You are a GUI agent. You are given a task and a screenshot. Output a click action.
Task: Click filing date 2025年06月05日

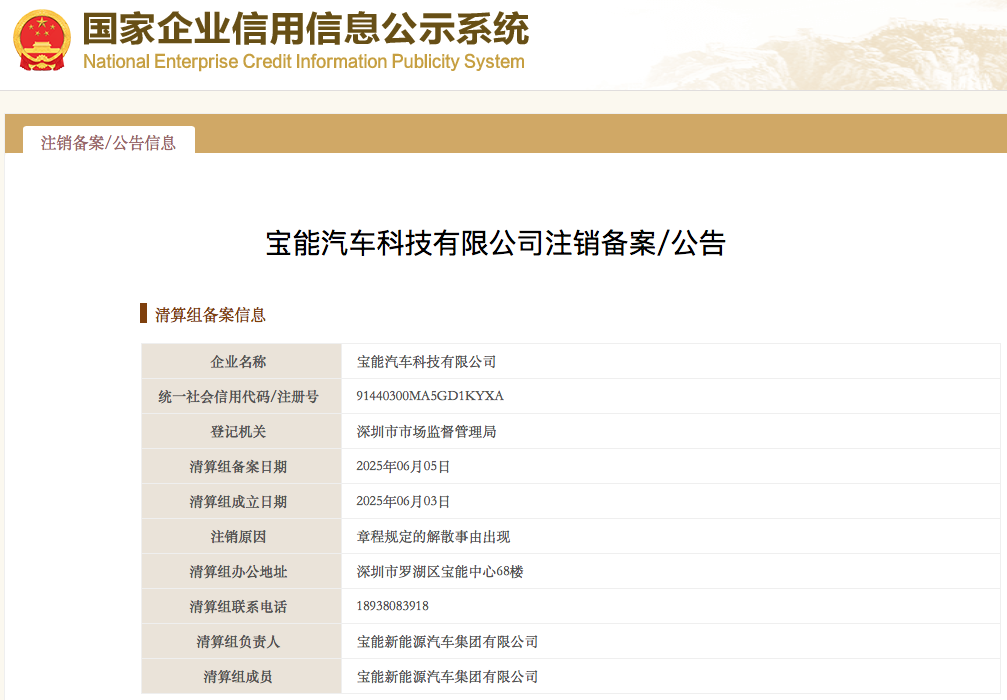pyautogui.click(x=403, y=466)
